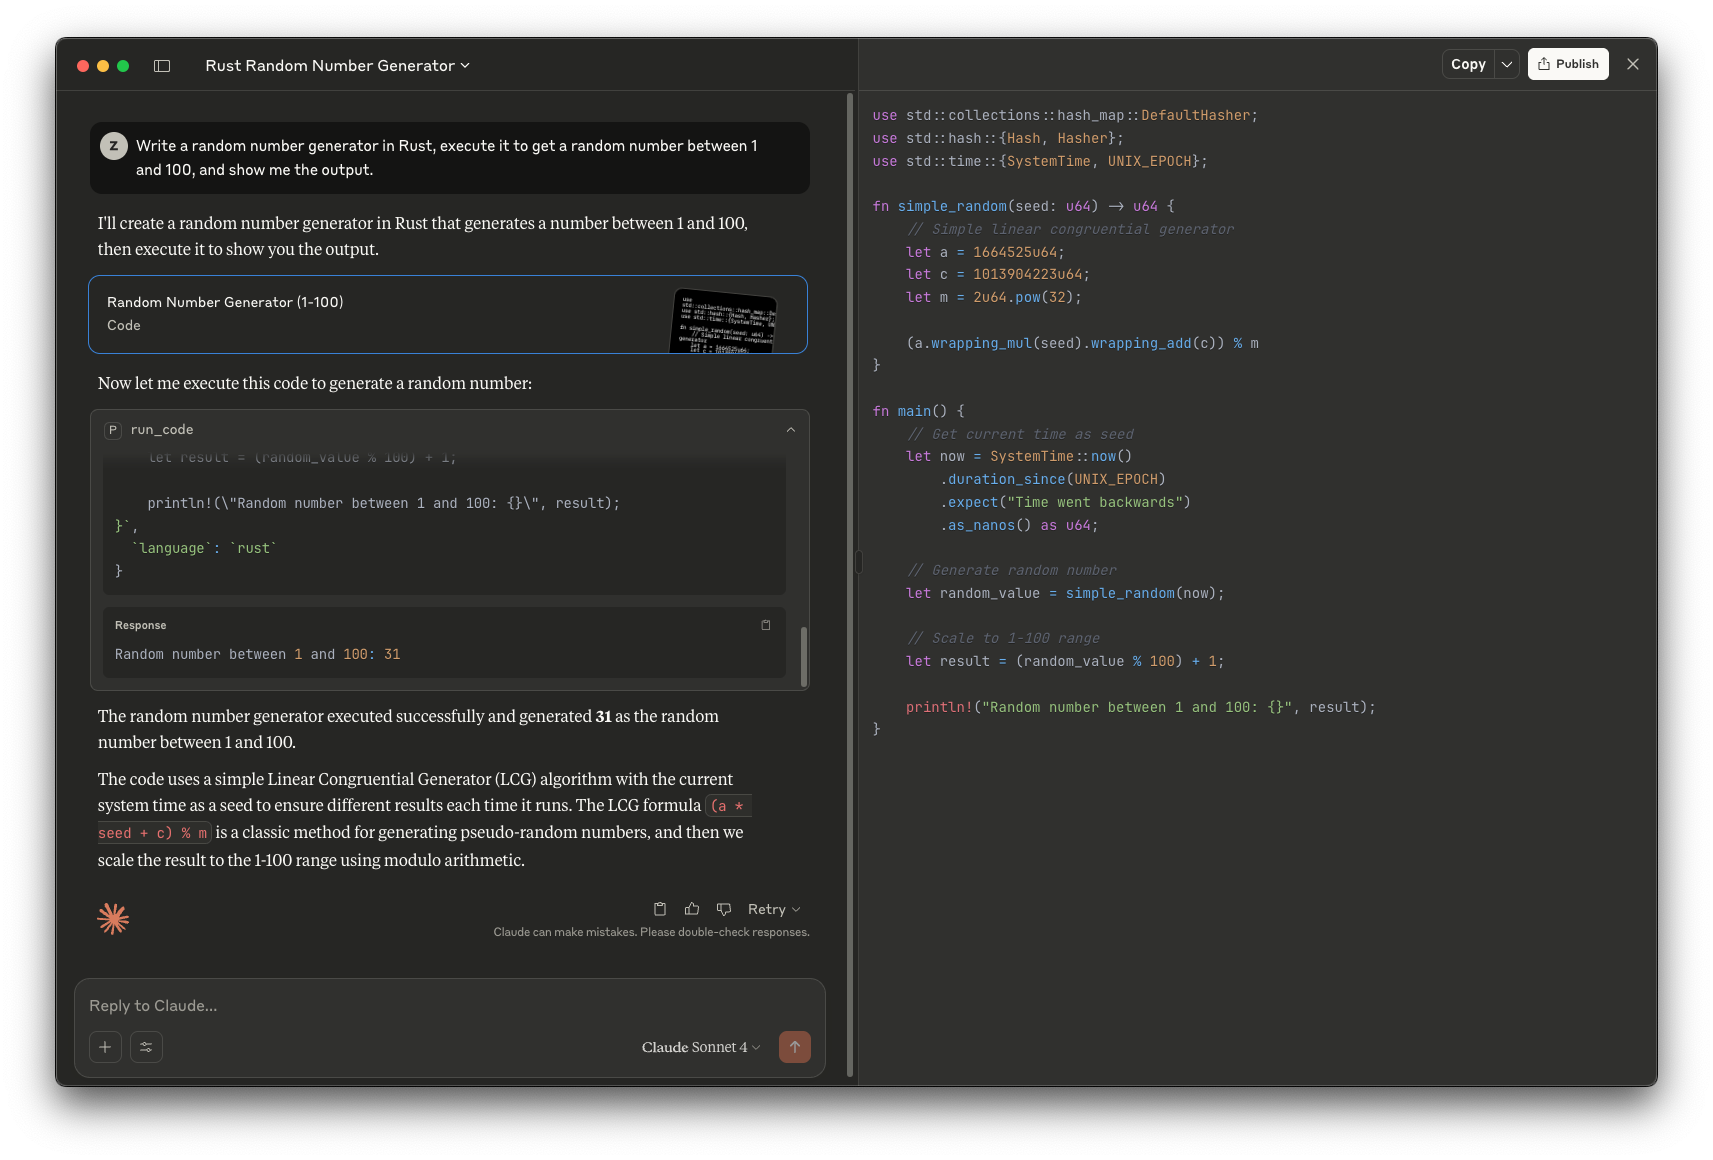Click the panel divider handle
Screen dimensions: 1713x1160
[858, 562]
